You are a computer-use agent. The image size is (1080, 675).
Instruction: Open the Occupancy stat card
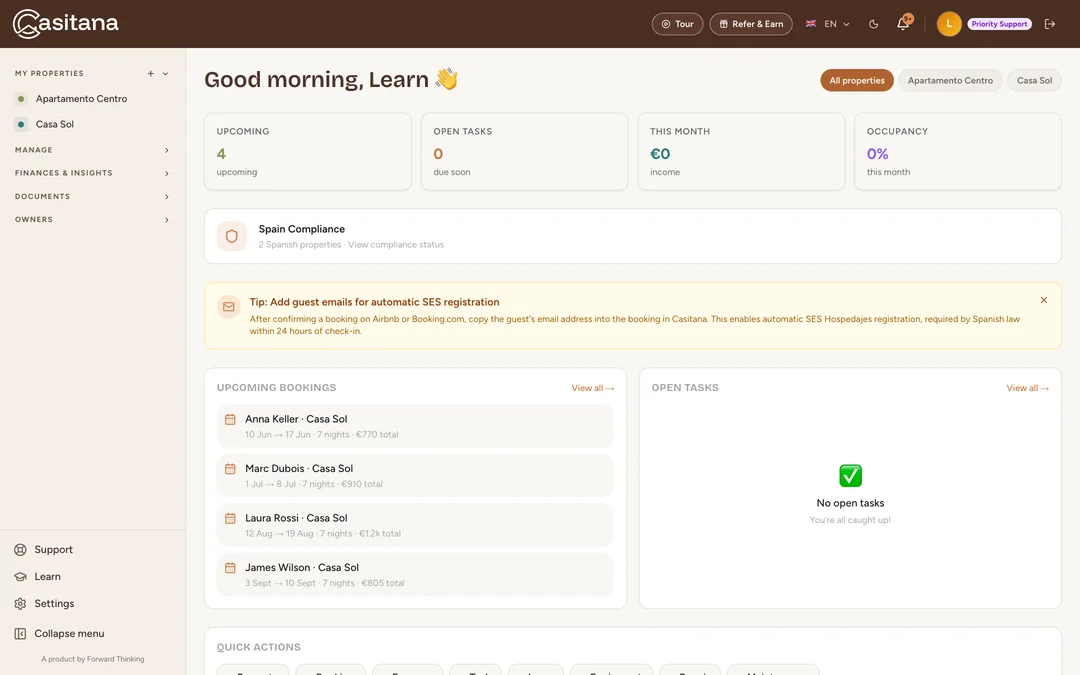tap(957, 152)
